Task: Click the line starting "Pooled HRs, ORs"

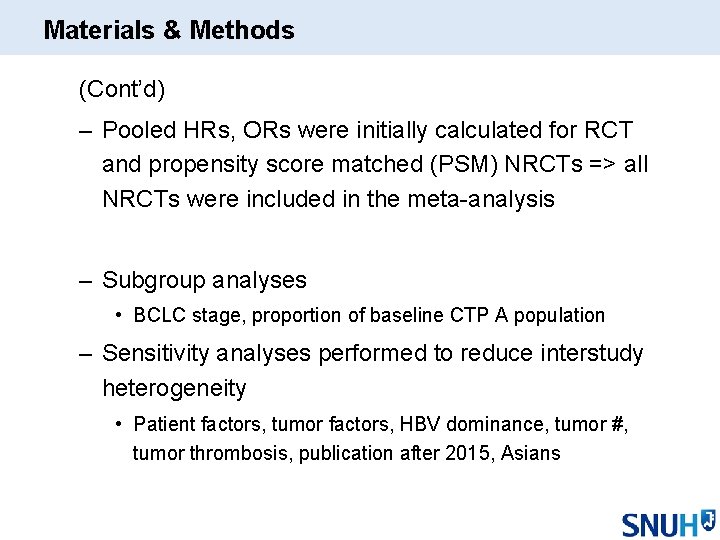Action: [x=367, y=130]
